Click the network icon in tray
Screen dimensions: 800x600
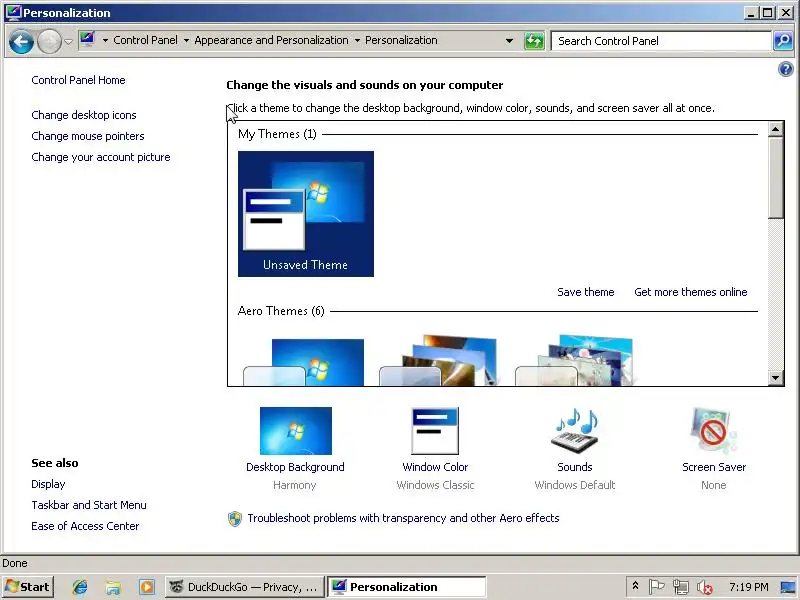(x=680, y=587)
